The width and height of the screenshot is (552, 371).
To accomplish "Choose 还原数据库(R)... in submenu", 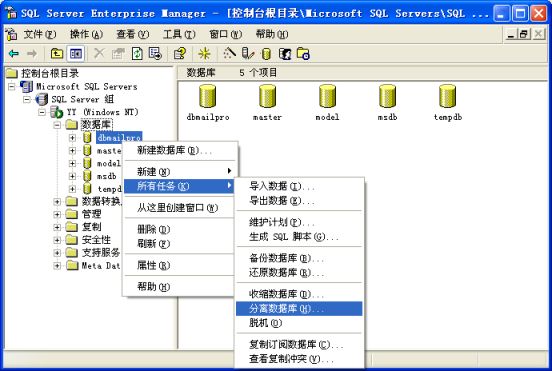I will click(x=299, y=272).
